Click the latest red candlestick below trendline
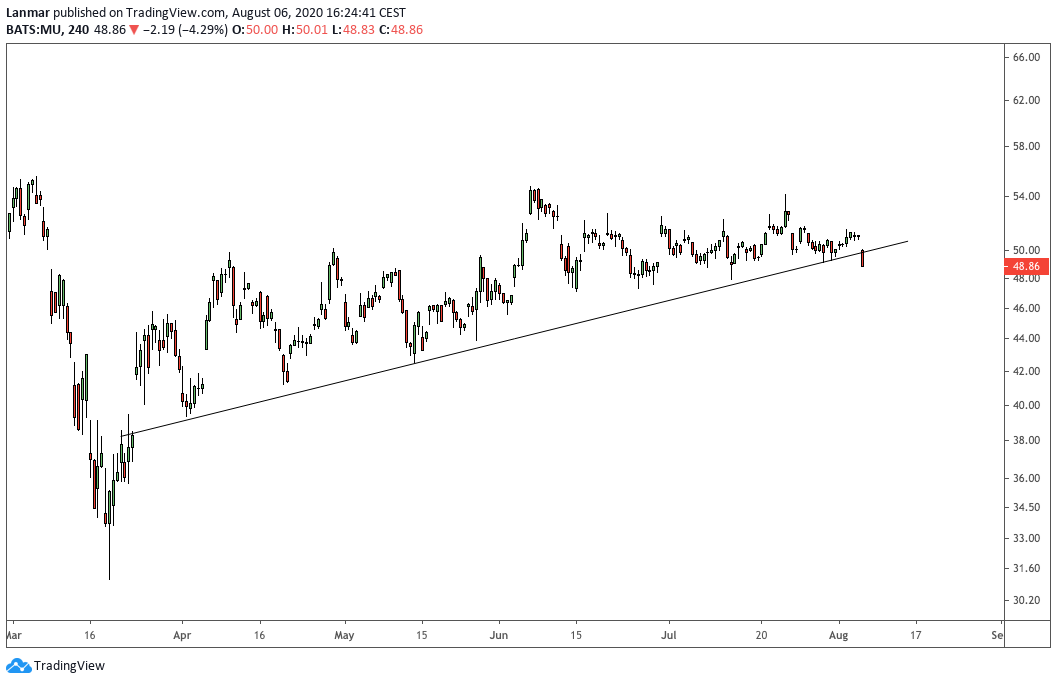Screen dimensions: 1057x684 (x=862, y=258)
